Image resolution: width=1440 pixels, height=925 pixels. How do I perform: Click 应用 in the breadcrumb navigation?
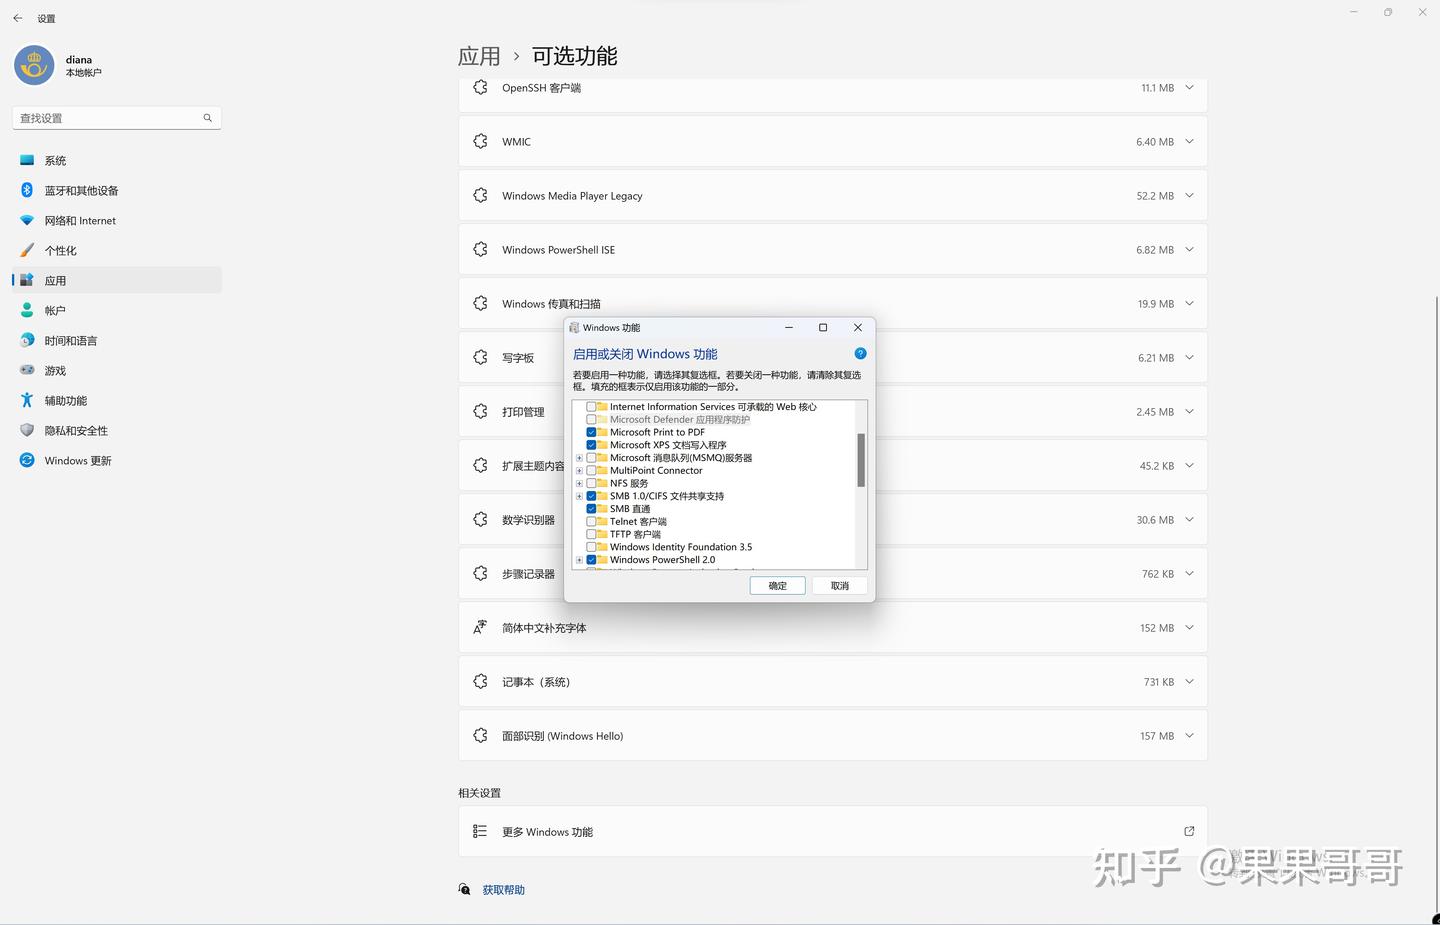pos(478,56)
